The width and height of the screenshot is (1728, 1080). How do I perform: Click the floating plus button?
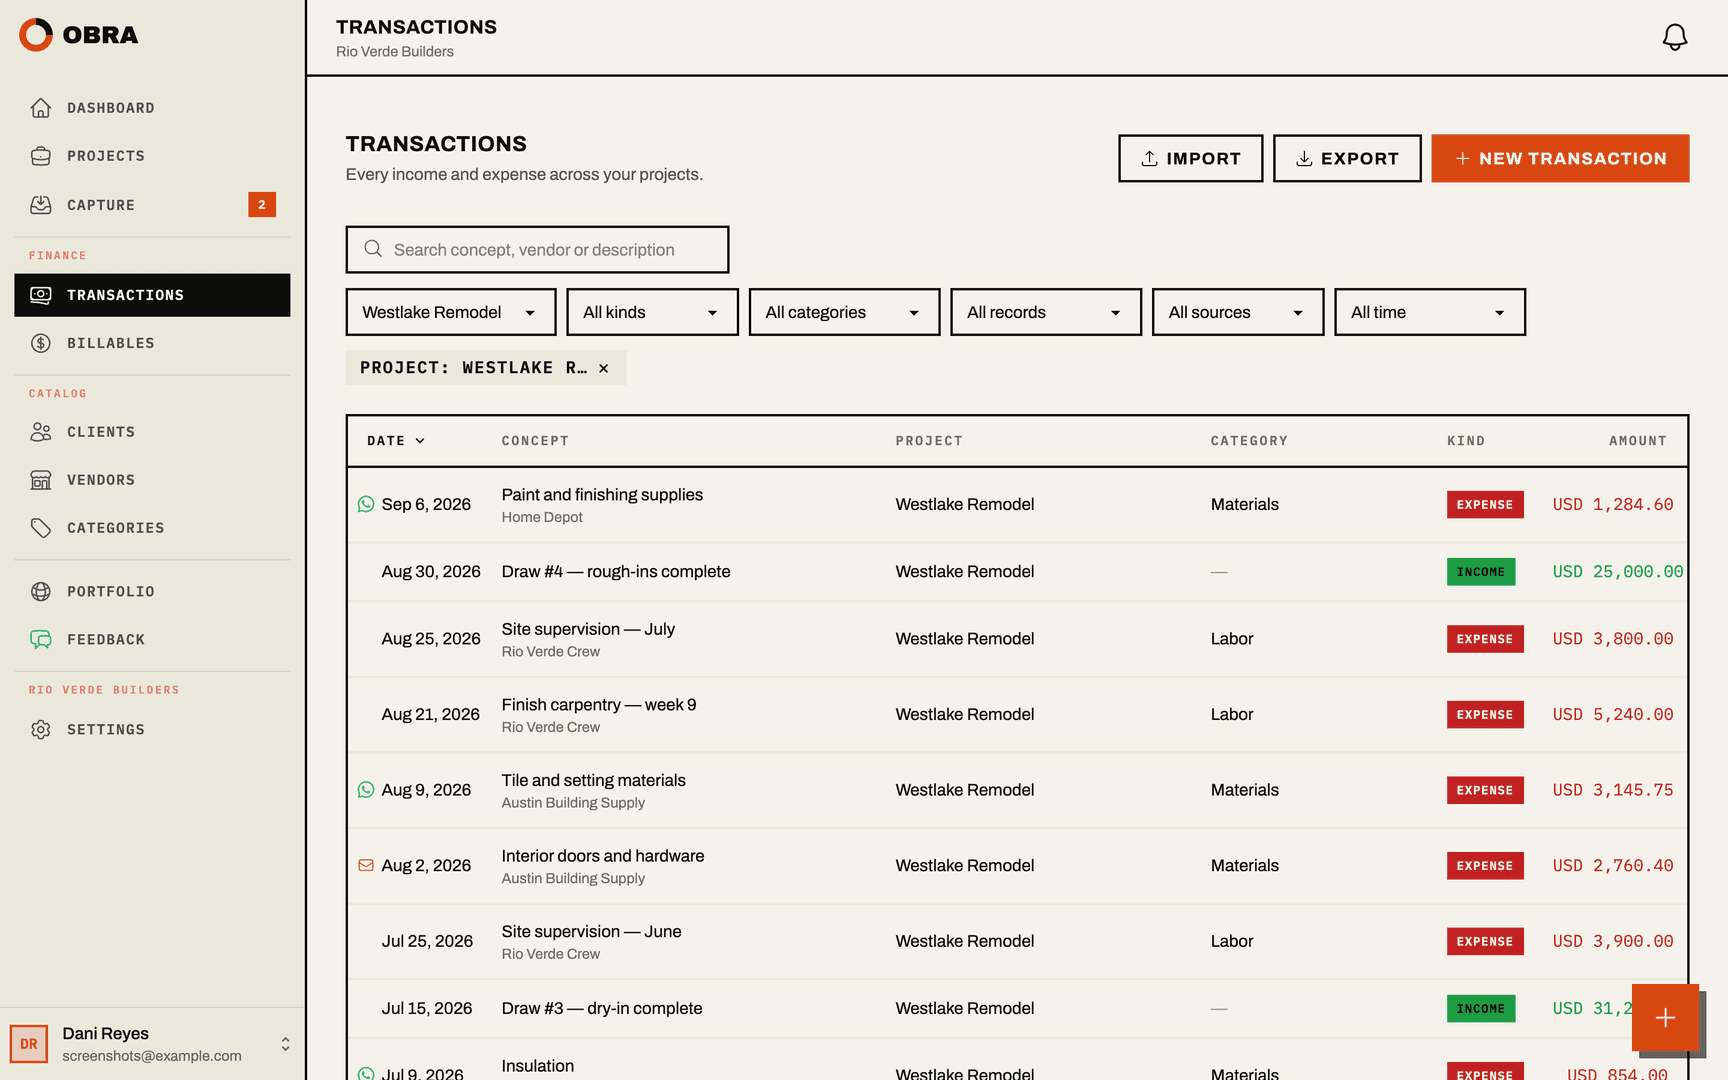tap(1665, 1017)
